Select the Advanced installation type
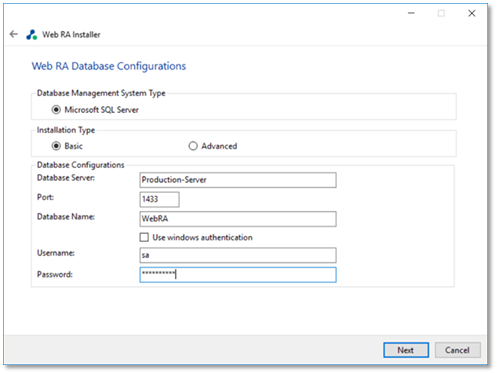This screenshot has height=374, width=497. (x=193, y=146)
